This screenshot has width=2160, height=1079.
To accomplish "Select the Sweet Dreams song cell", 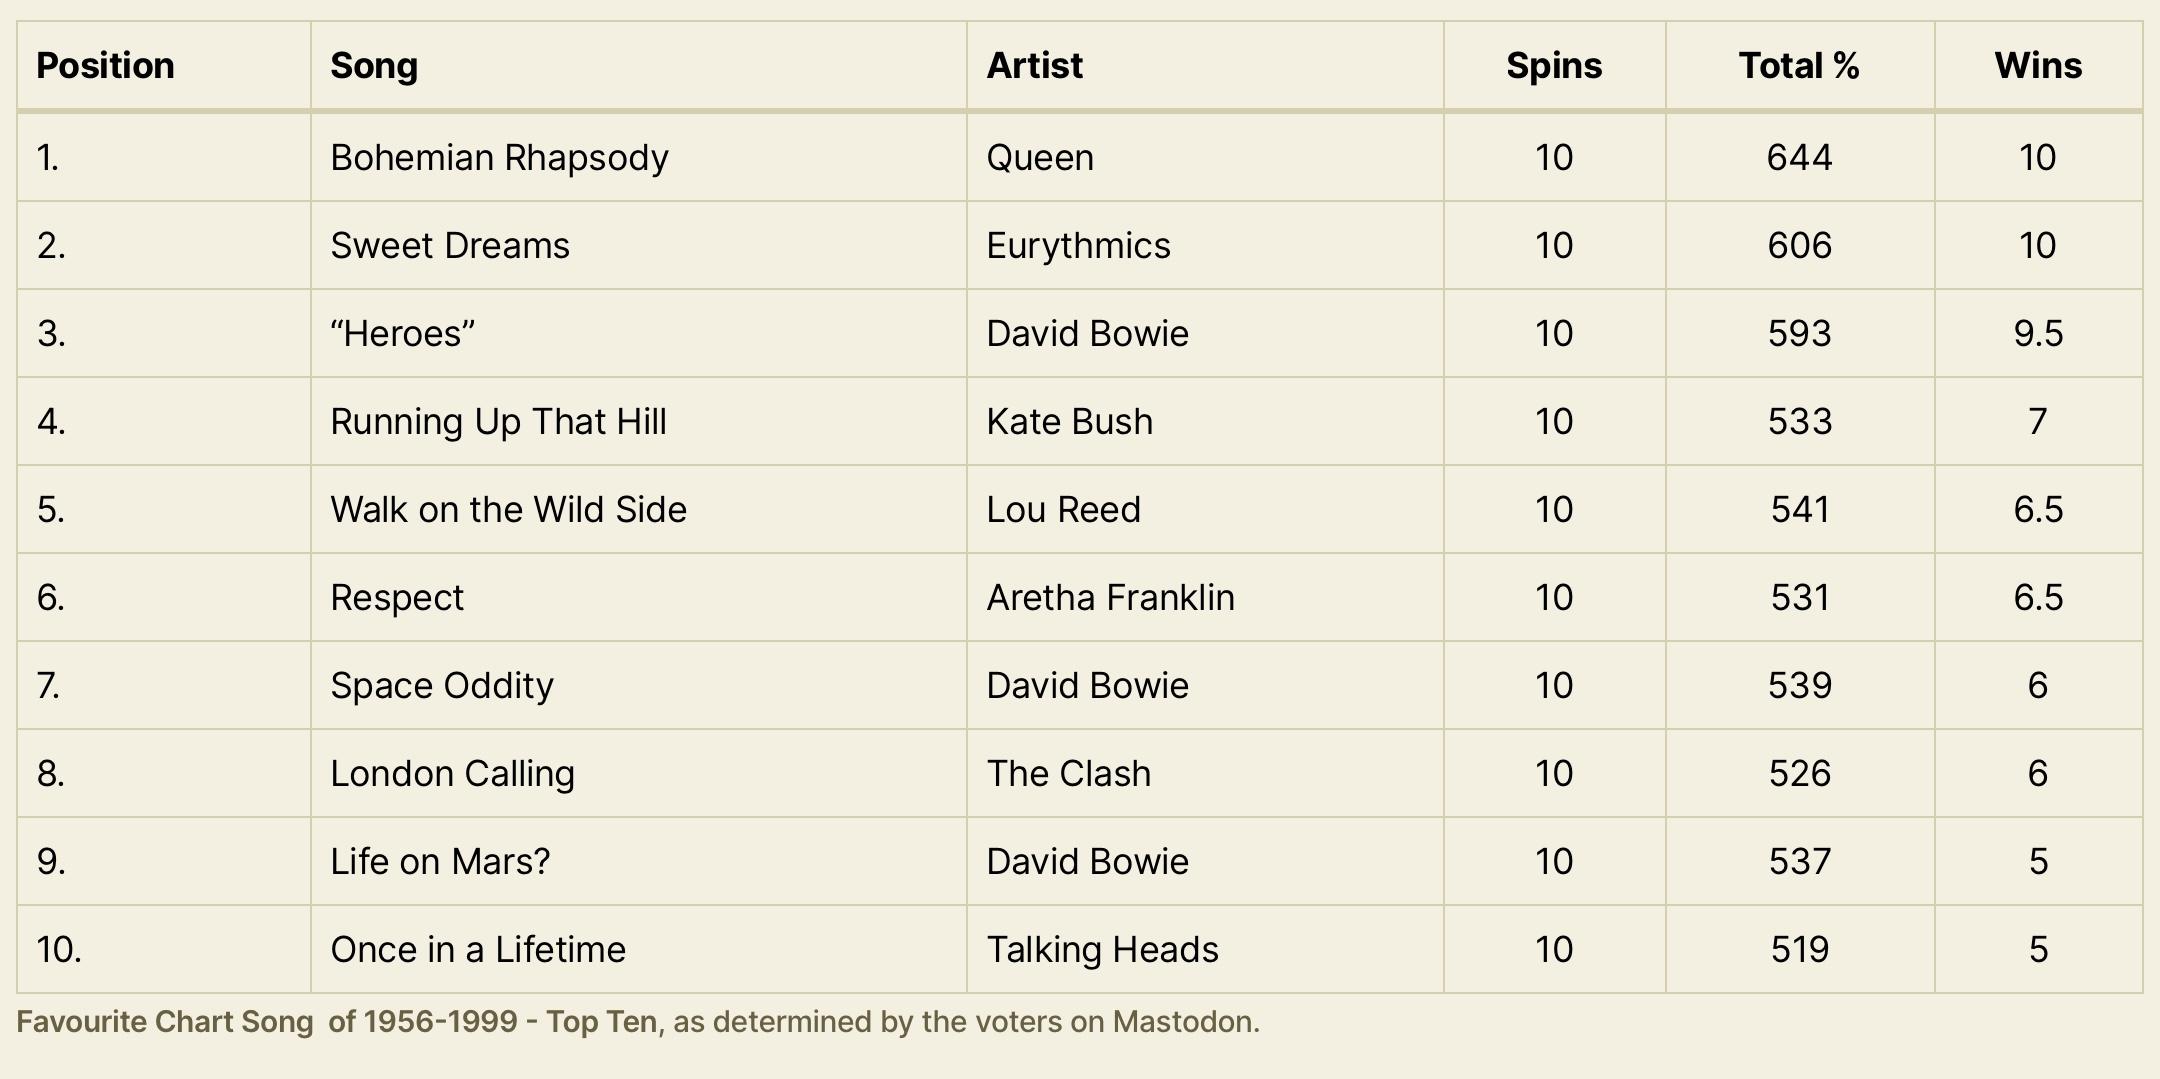I will tap(450, 246).
